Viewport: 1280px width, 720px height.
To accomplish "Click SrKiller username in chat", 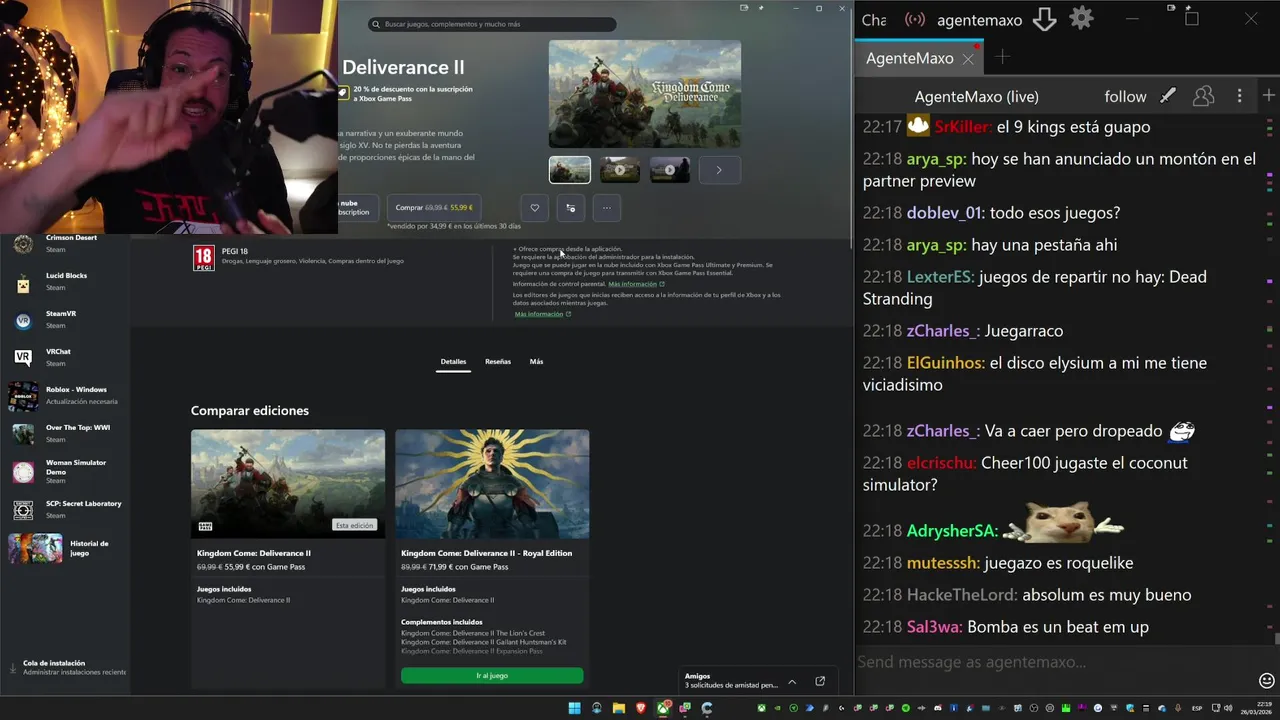I will coord(963,127).
